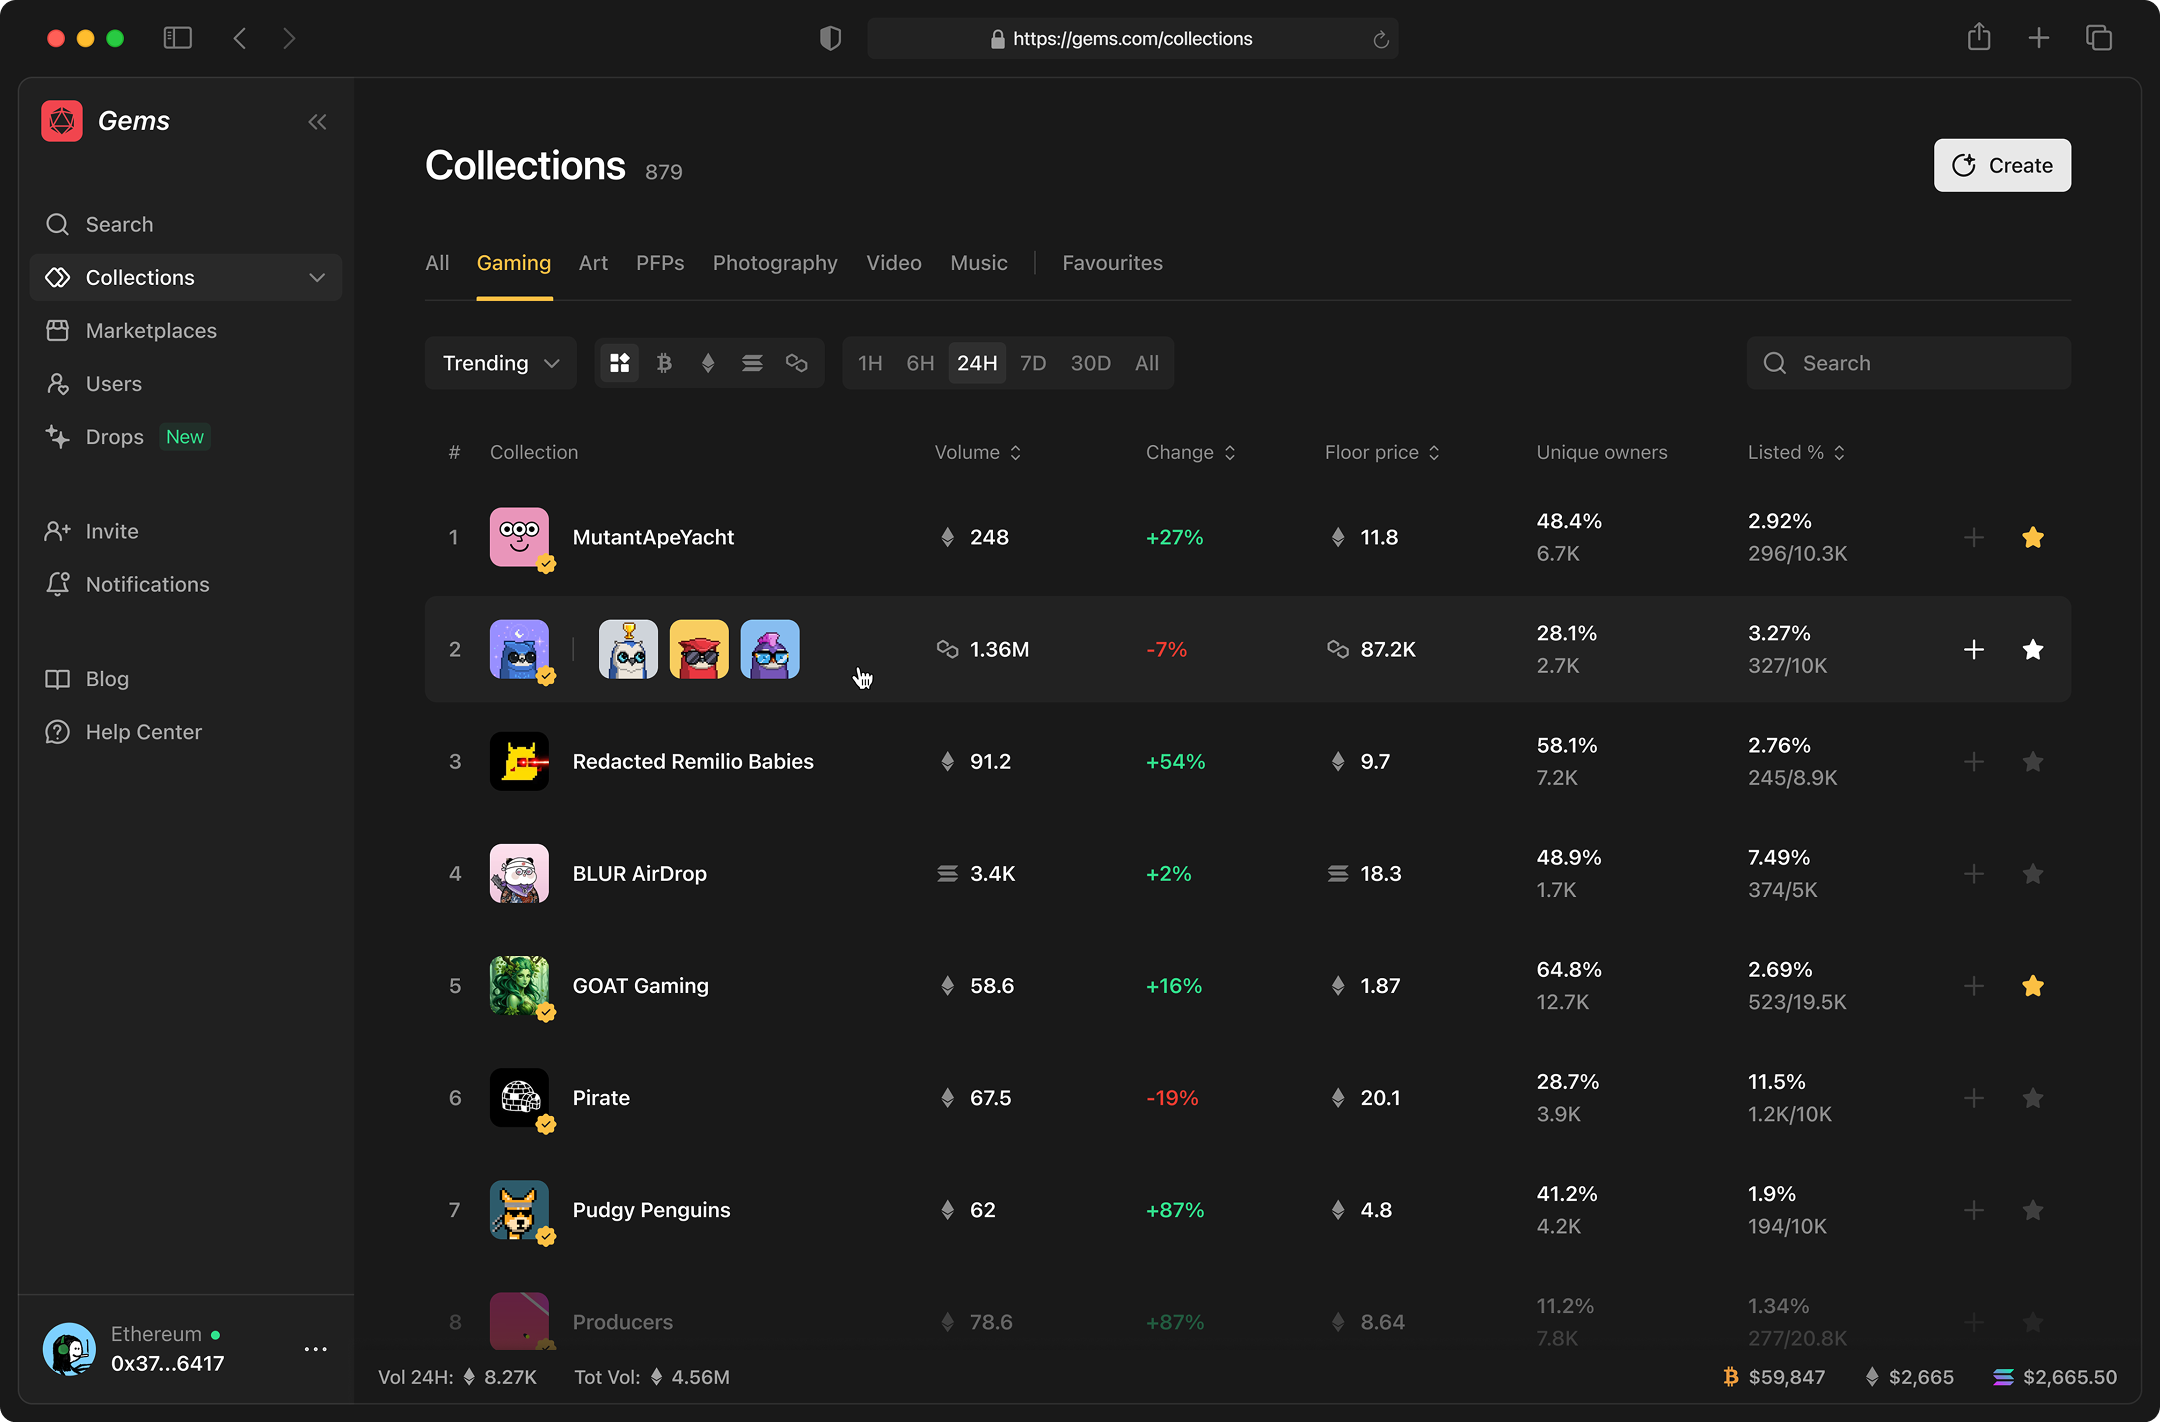The image size is (2160, 1423).
Task: Open the Trending sort dropdown
Action: (x=500, y=363)
